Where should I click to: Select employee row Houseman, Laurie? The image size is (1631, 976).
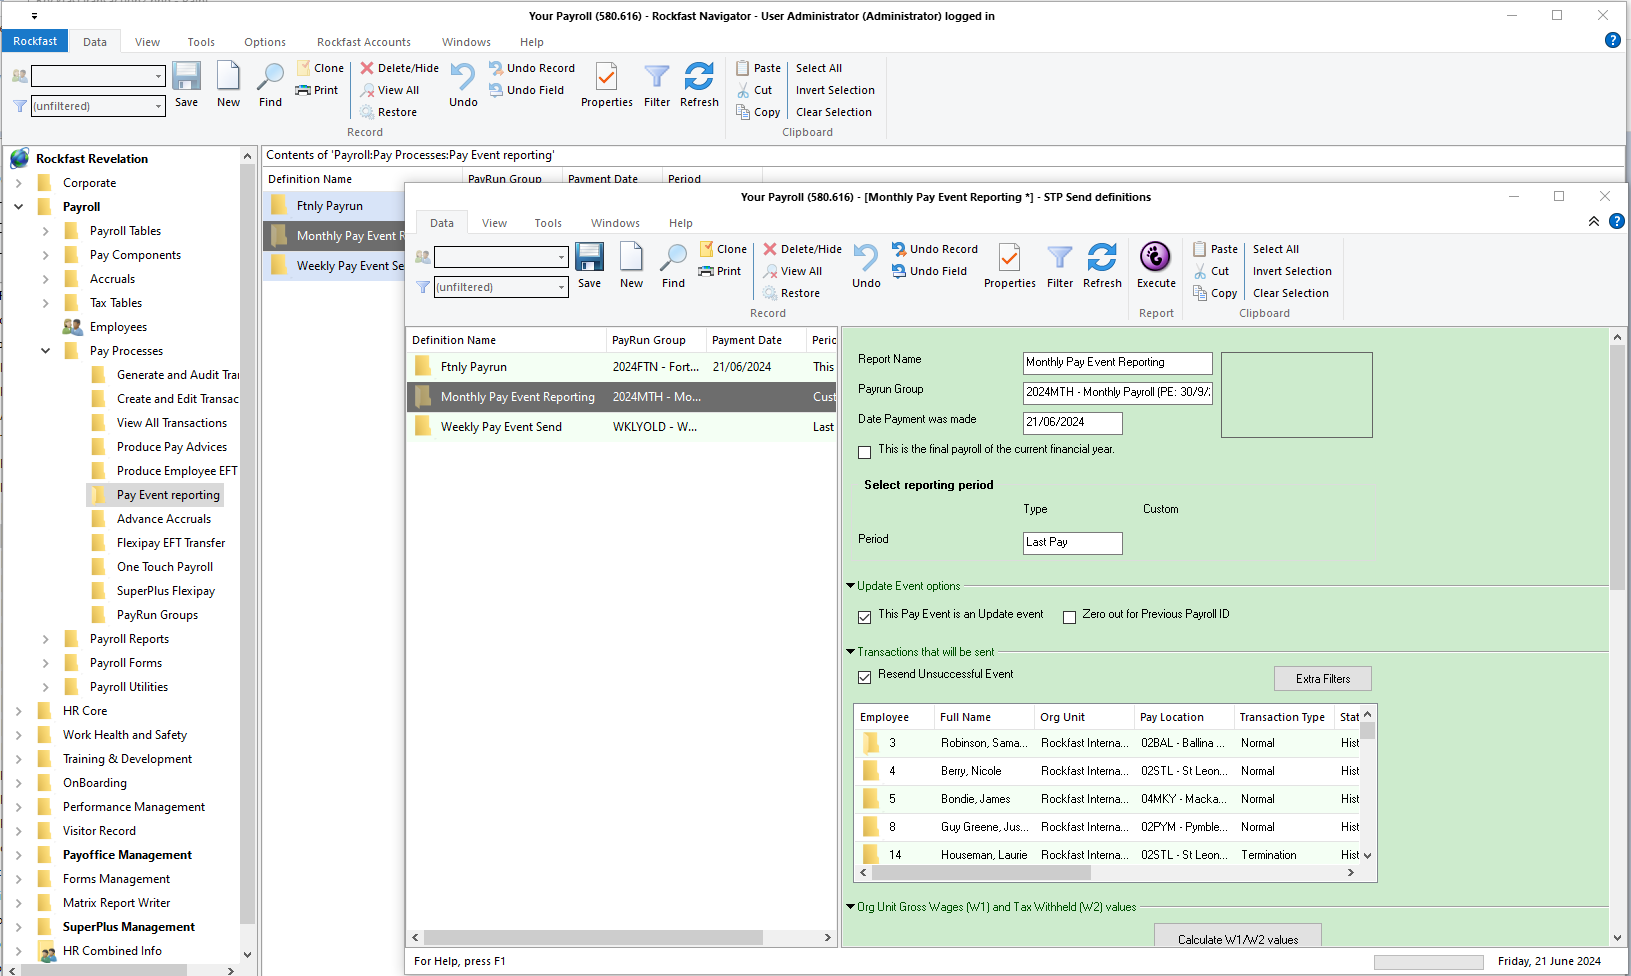[x=1107, y=855]
